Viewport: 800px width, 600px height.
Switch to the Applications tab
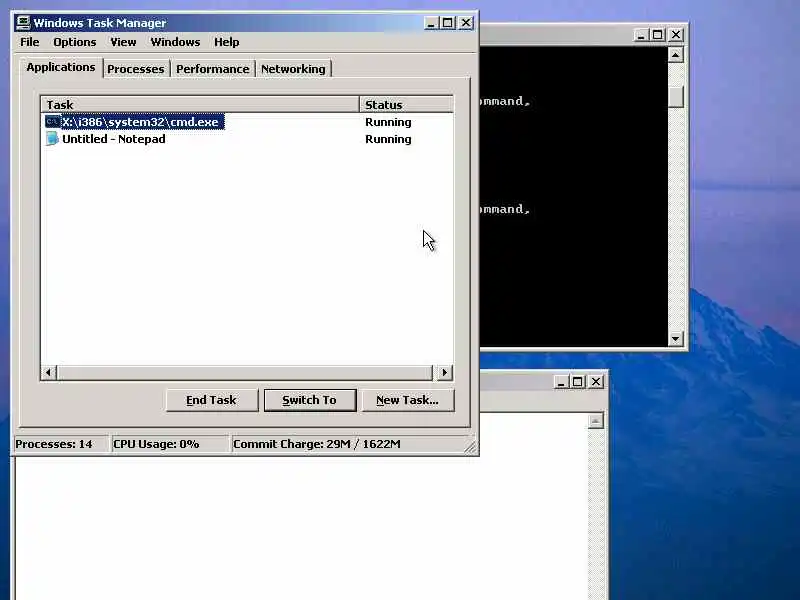[61, 67]
